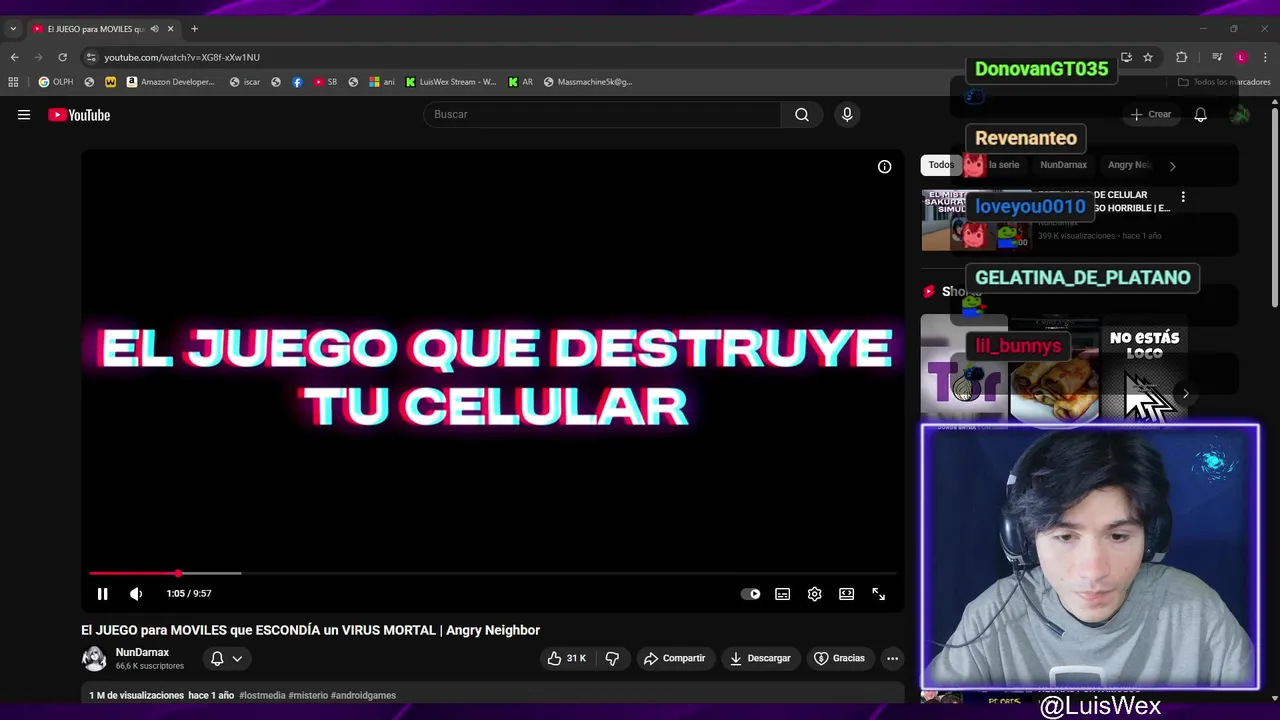
Task: Click the #lostmedia hashtag
Action: click(262, 695)
